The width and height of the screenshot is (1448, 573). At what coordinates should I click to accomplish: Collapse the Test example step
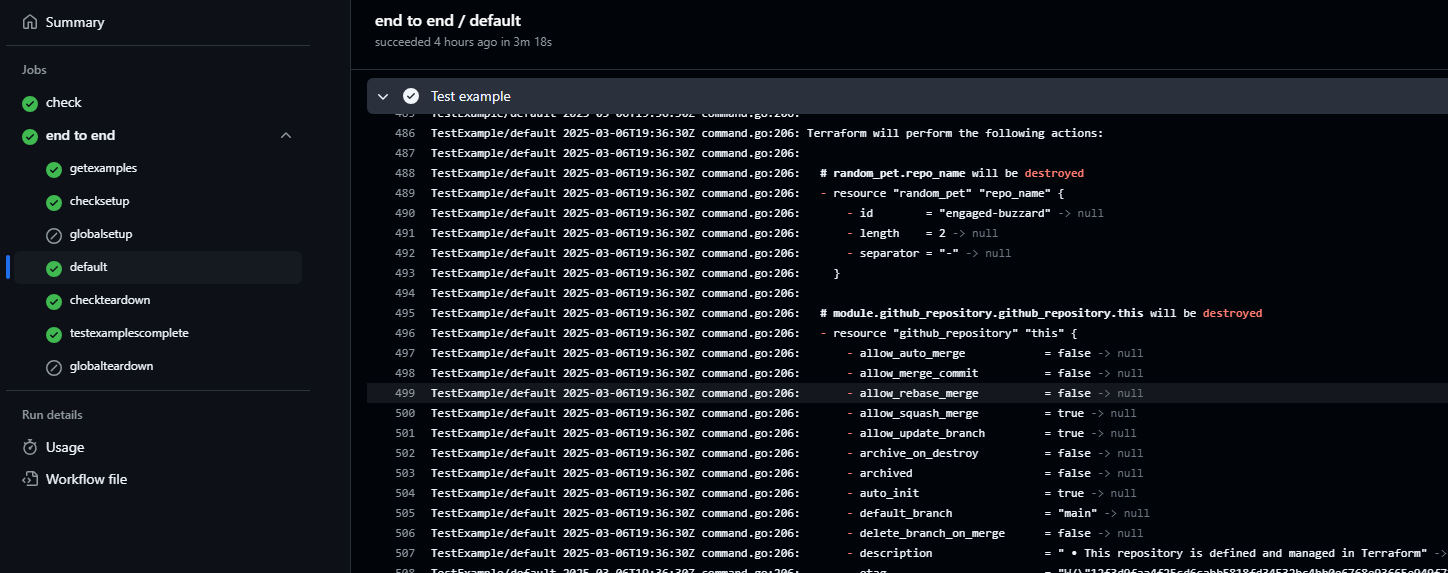(x=383, y=96)
